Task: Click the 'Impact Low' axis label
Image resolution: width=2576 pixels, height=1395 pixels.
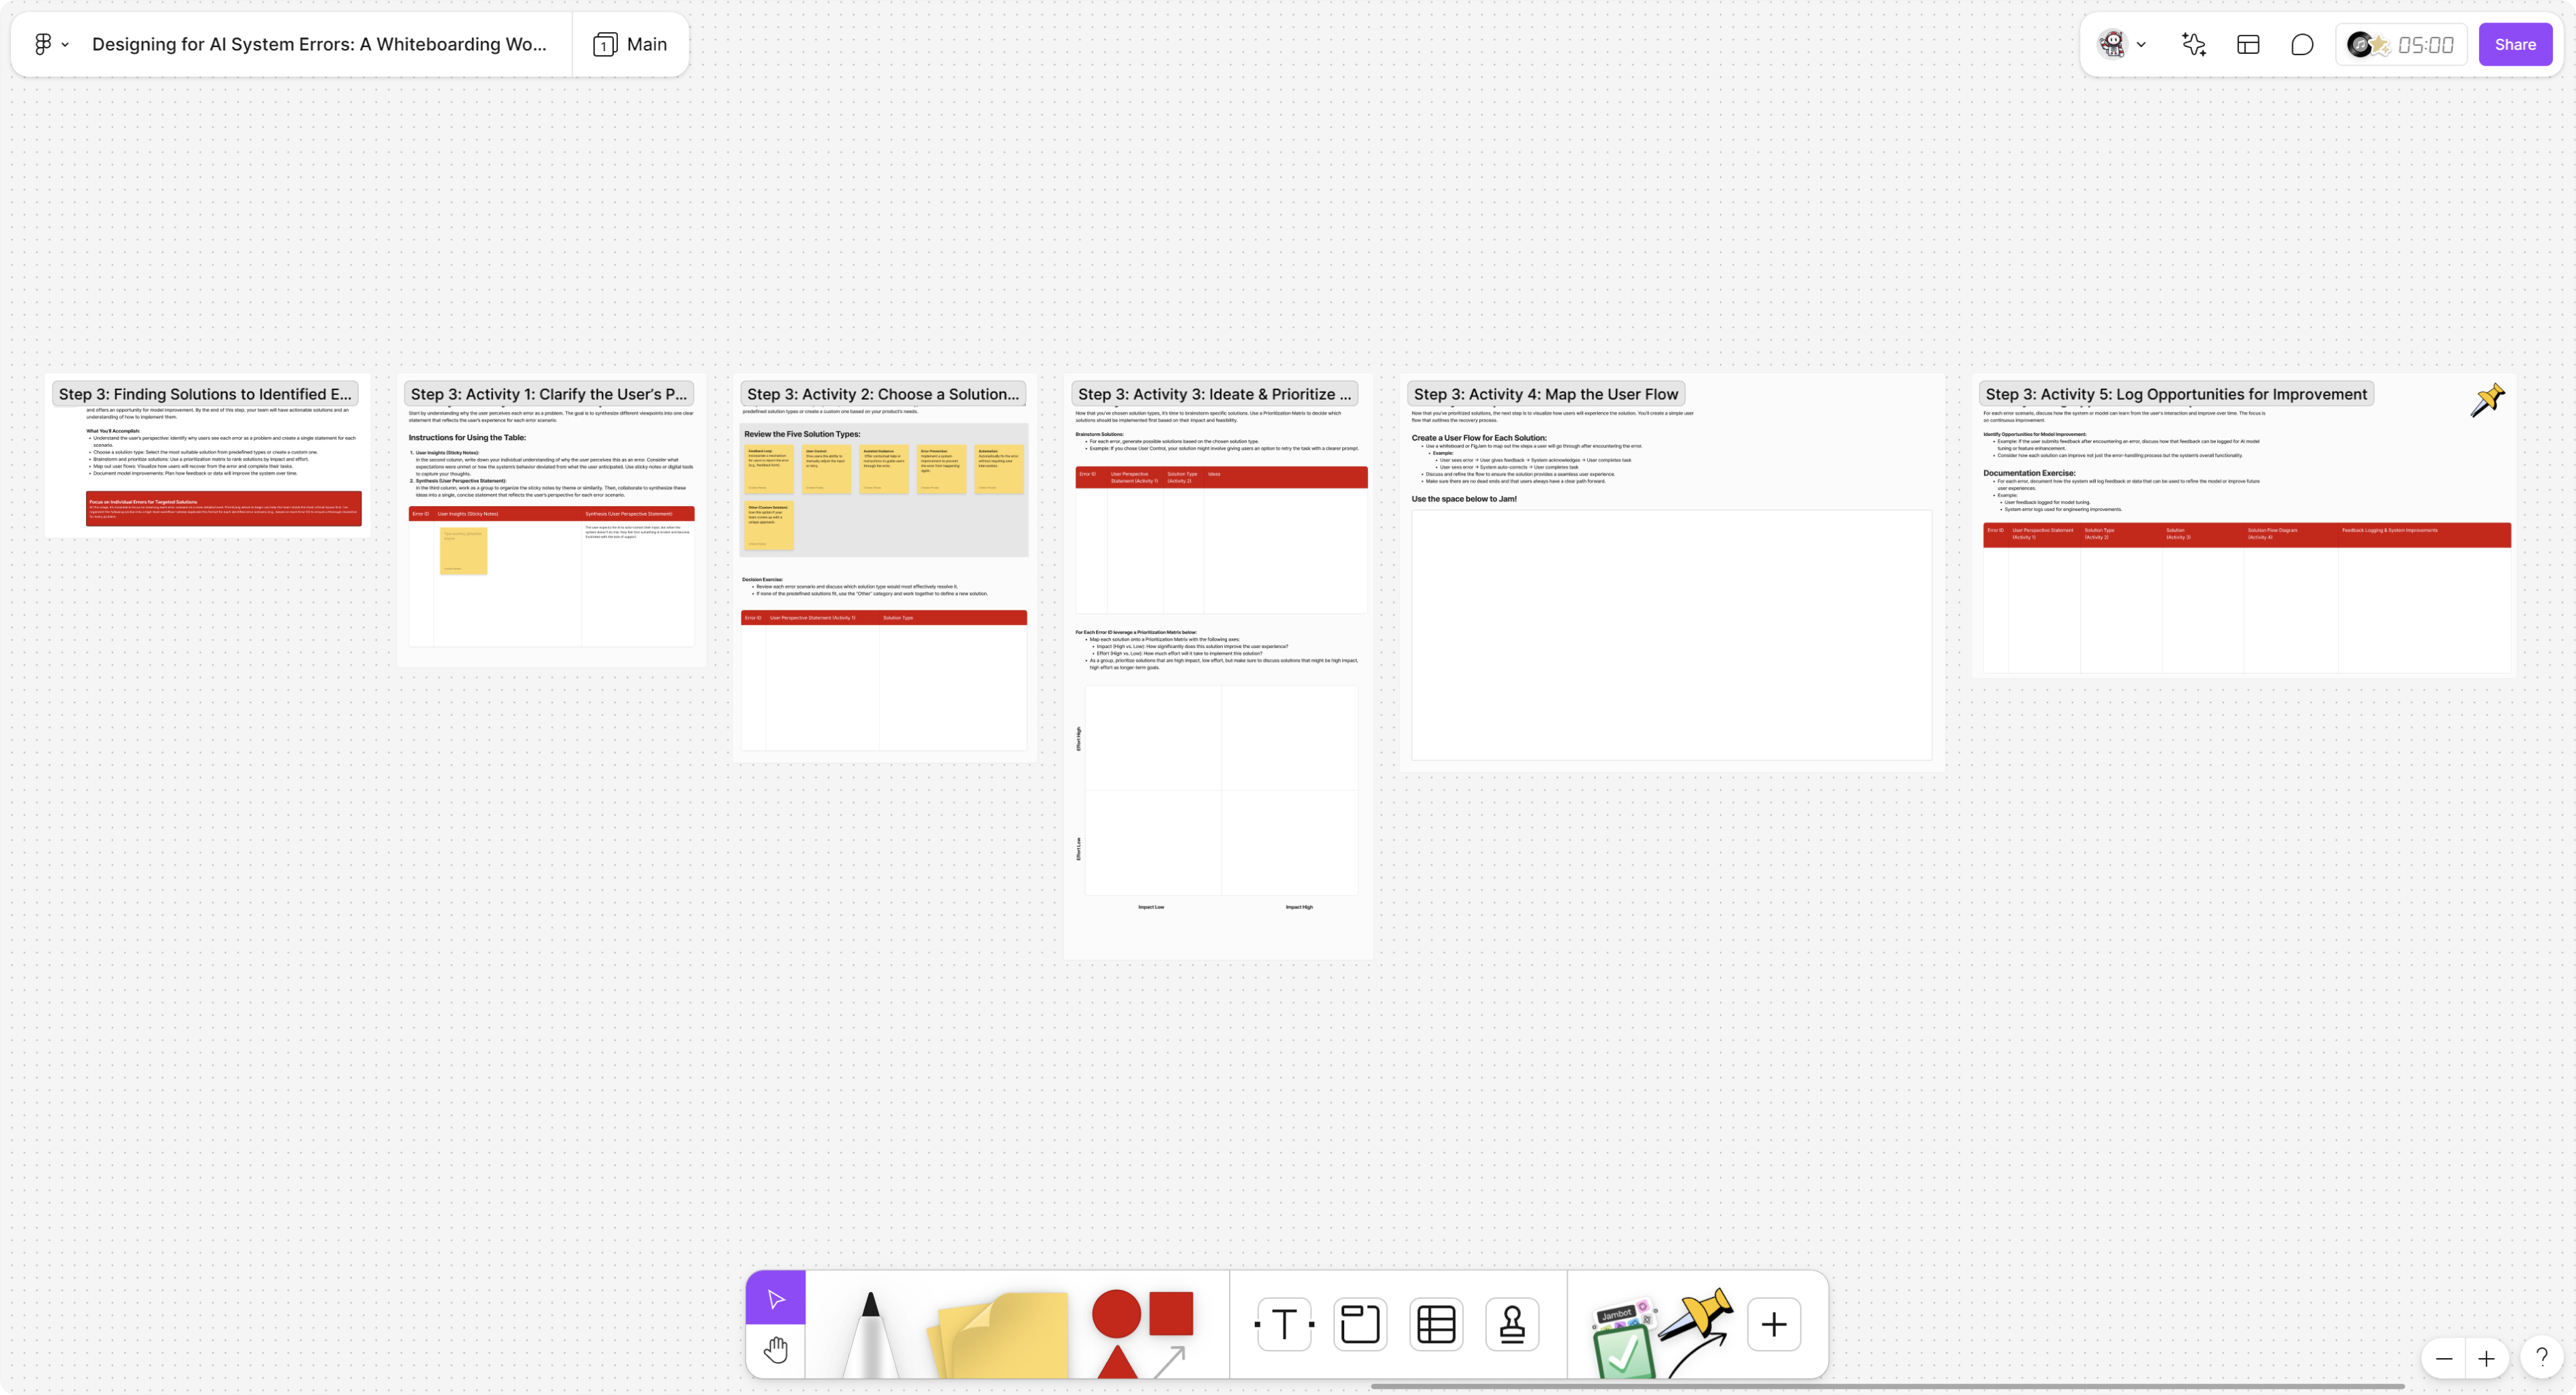Action: 1151,907
